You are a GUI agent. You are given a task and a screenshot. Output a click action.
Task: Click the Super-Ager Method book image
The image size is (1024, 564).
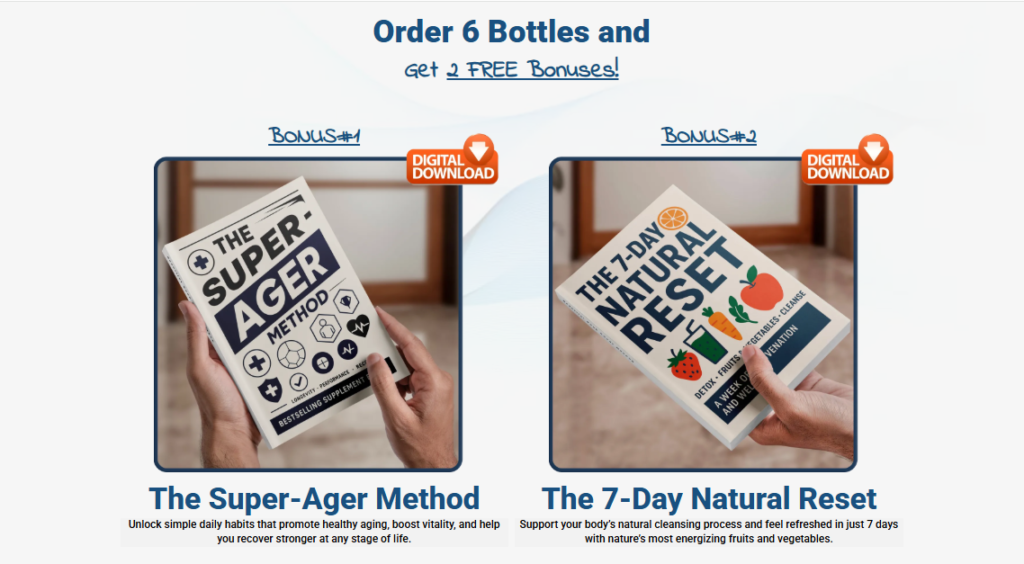click(308, 314)
